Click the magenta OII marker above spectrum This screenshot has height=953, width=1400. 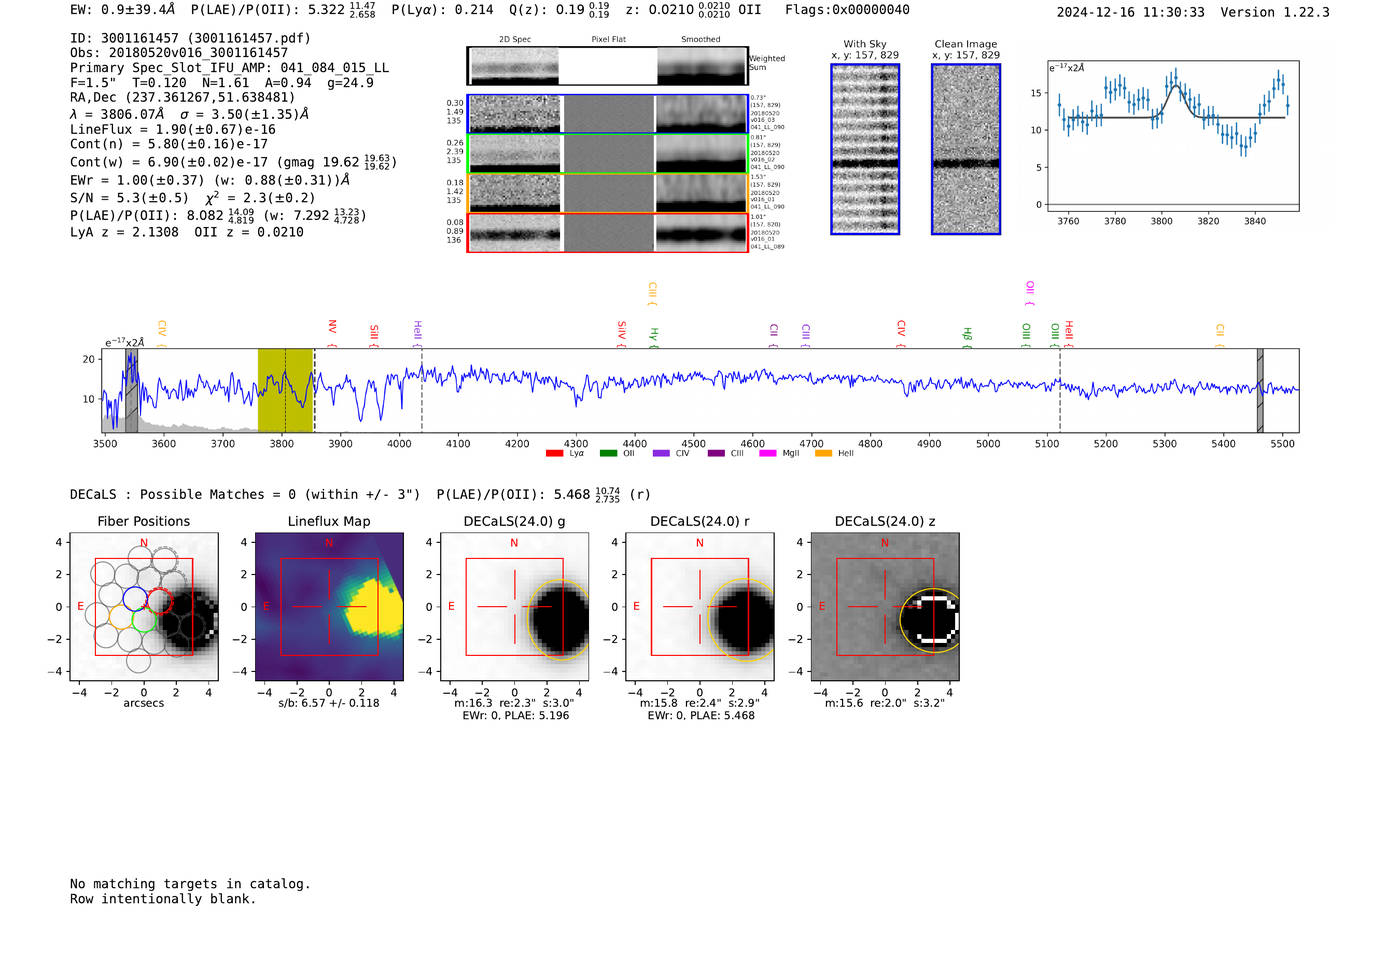click(x=1029, y=292)
